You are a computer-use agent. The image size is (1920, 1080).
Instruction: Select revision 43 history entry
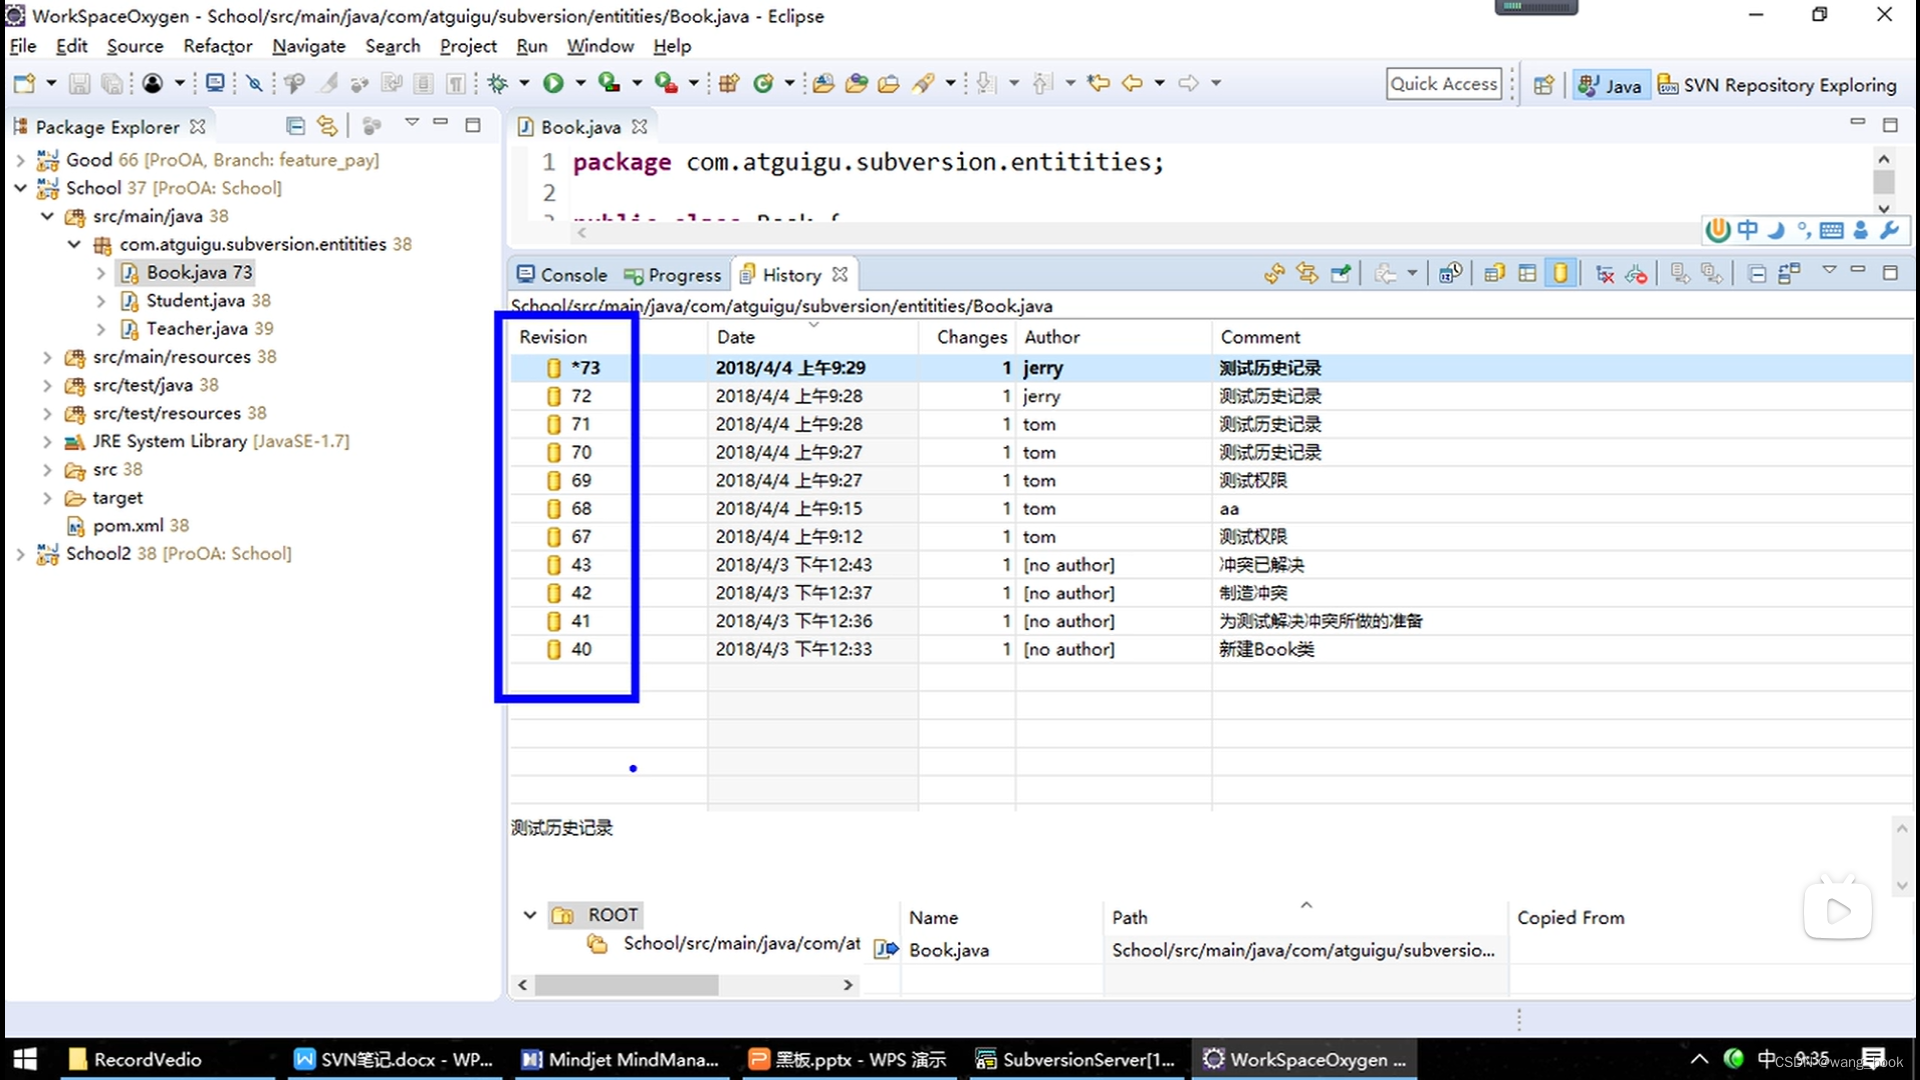1210,565
